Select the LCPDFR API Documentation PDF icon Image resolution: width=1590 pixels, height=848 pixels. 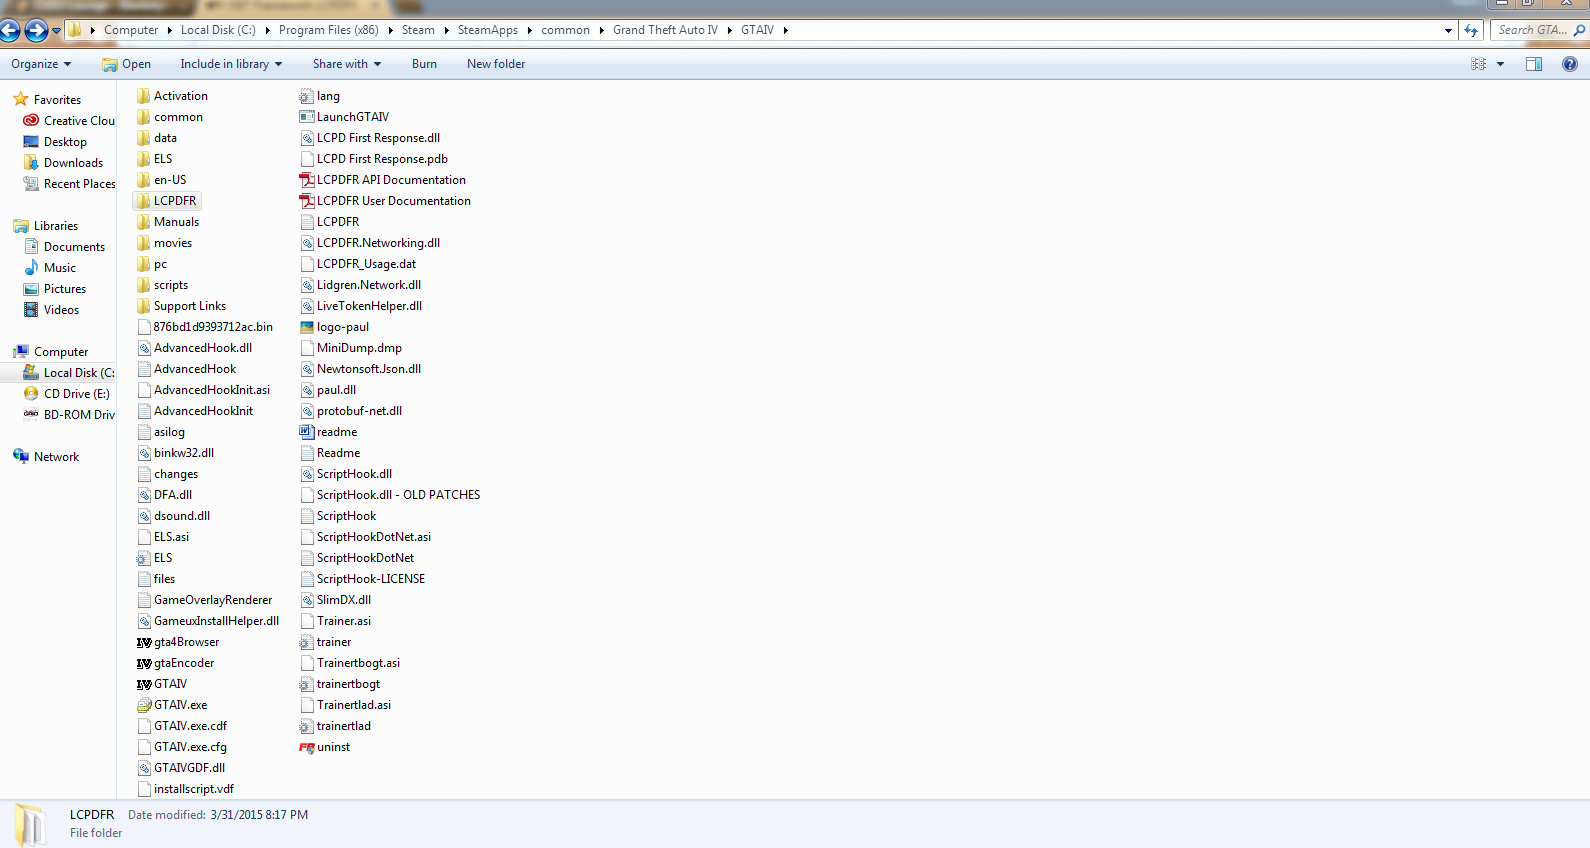307,180
